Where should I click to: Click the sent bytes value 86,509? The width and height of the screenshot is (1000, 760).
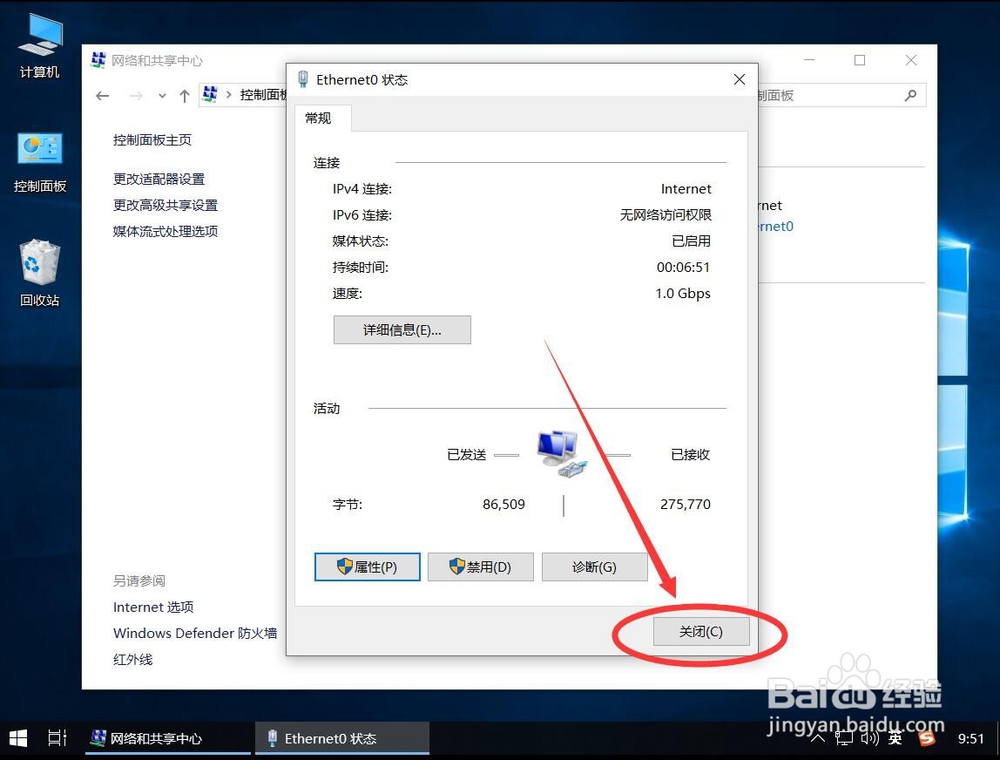(503, 504)
